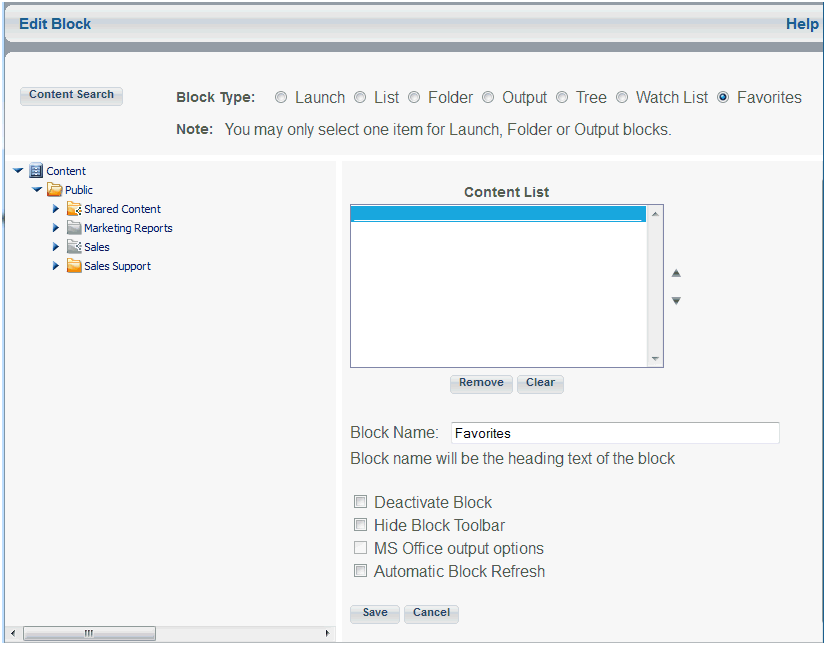
Task: Select the Sales tree label
Action: click(97, 247)
